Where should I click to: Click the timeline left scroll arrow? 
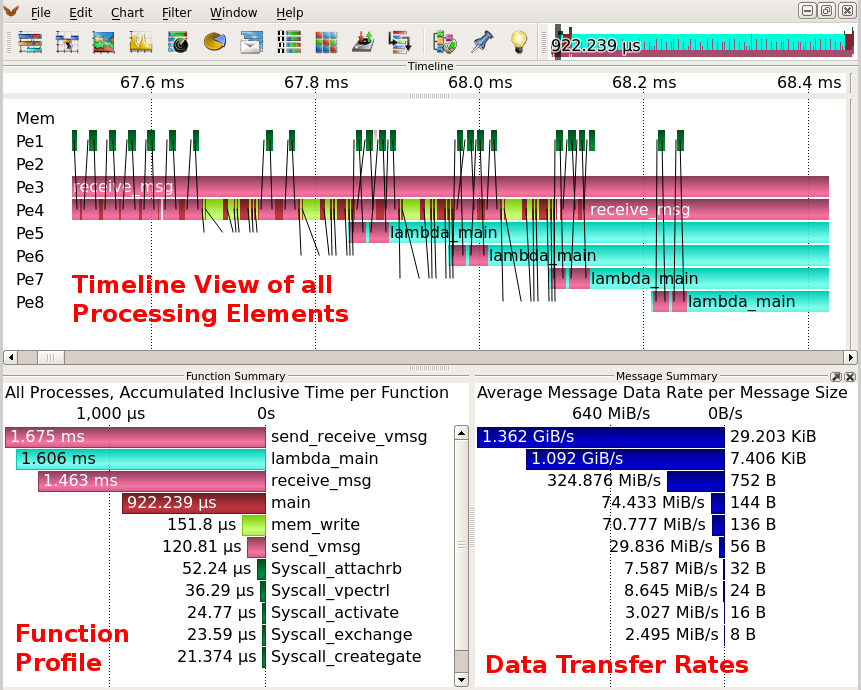coord(10,357)
